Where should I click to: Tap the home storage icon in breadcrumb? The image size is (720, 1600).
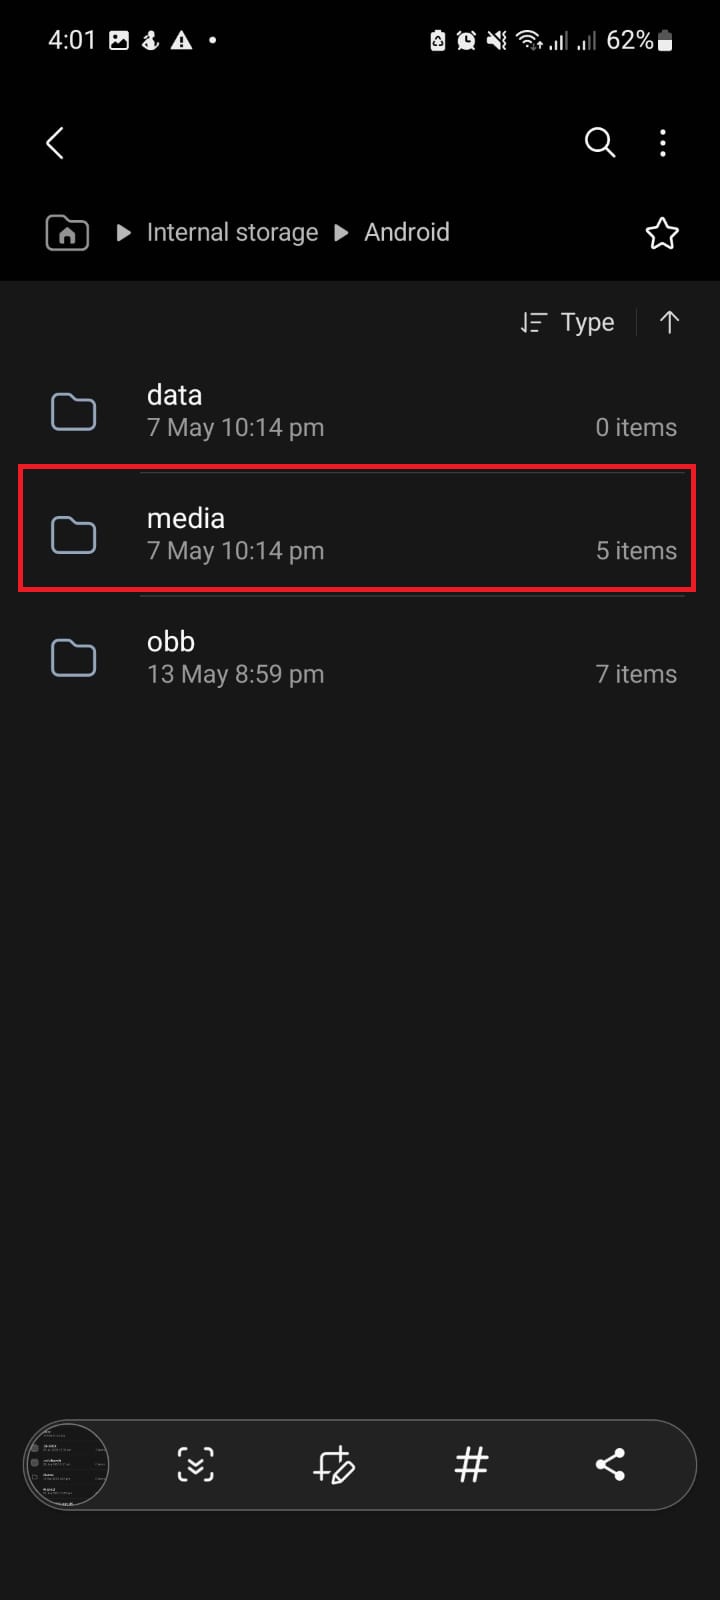67,233
